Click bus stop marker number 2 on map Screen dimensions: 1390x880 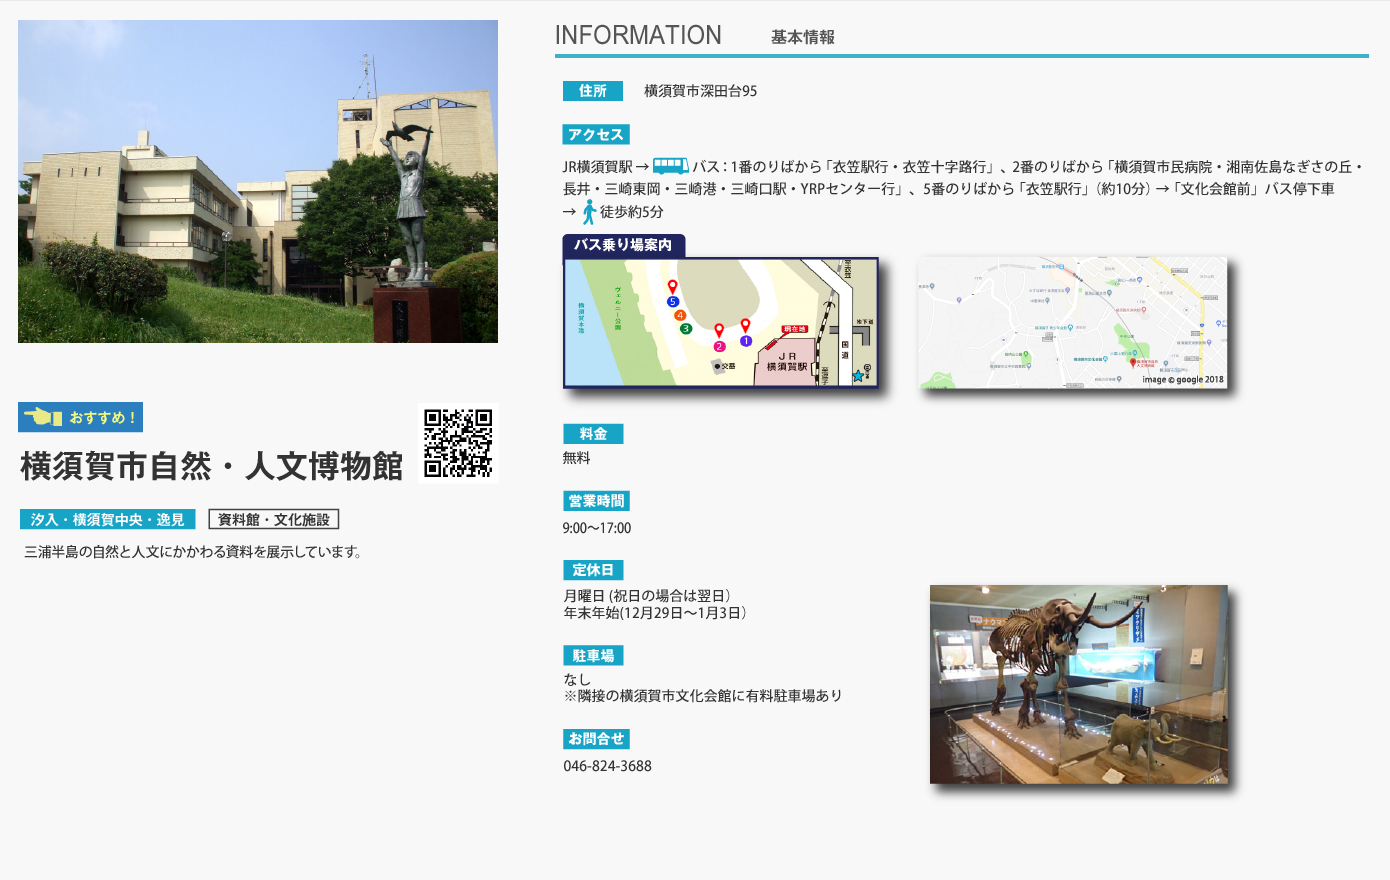pos(719,346)
